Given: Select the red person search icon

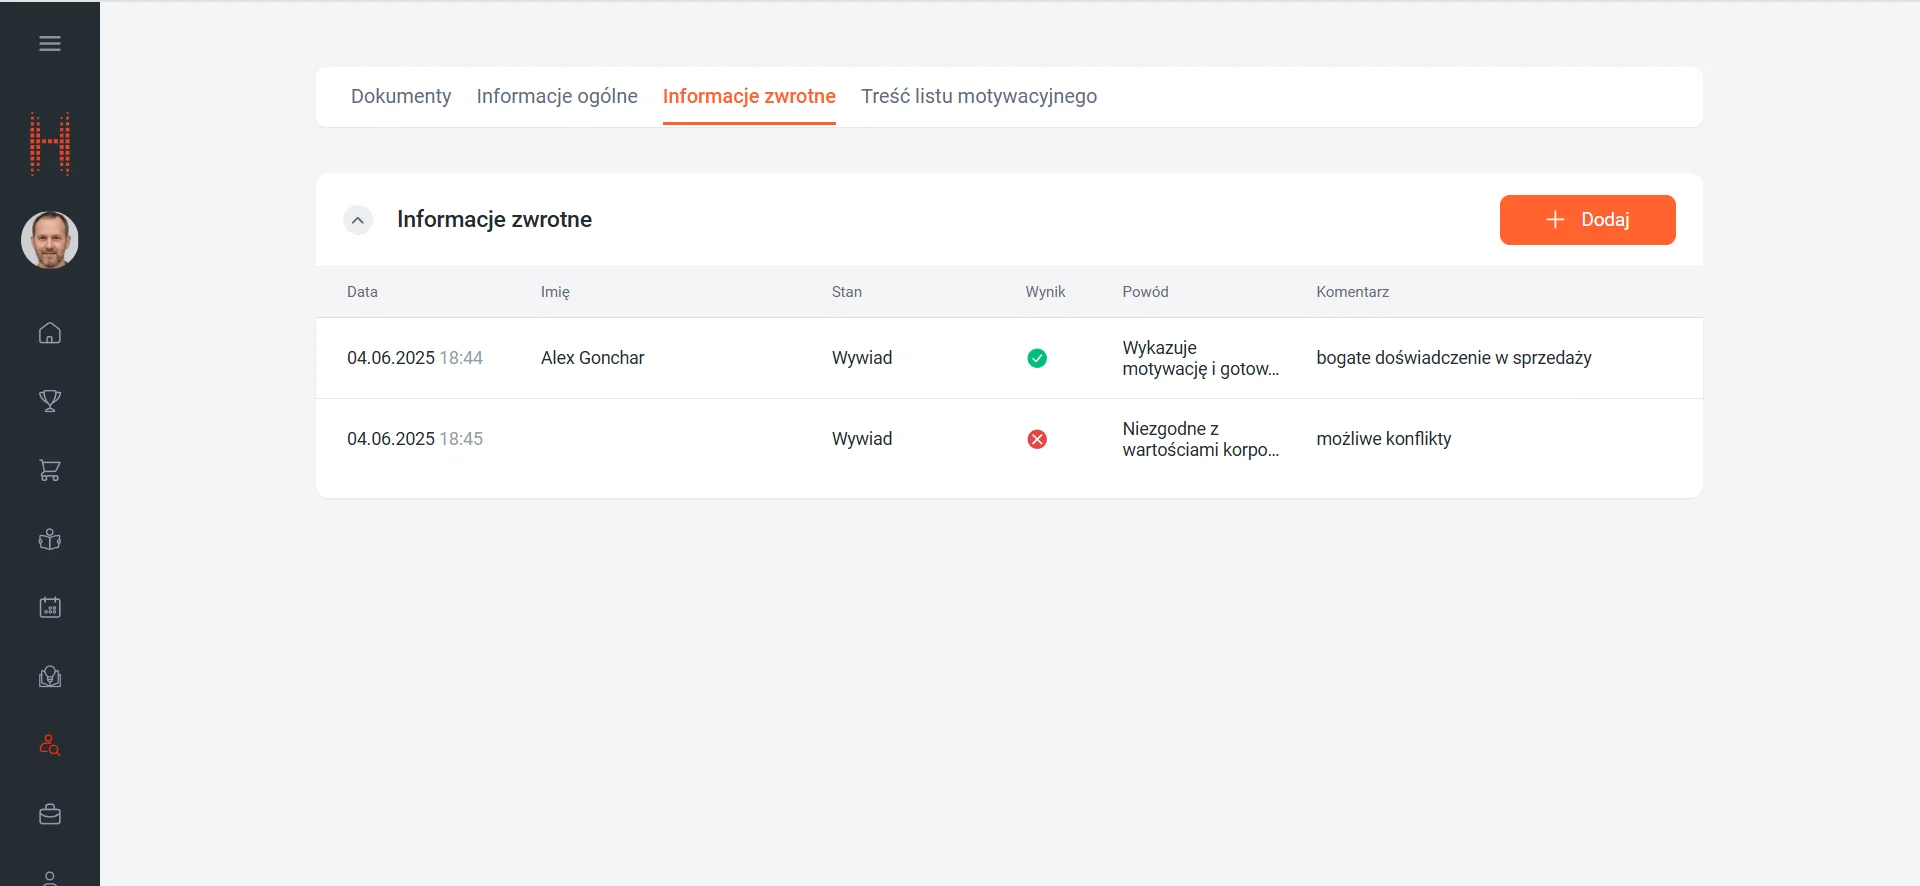Looking at the screenshot, I should pyautogui.click(x=50, y=746).
